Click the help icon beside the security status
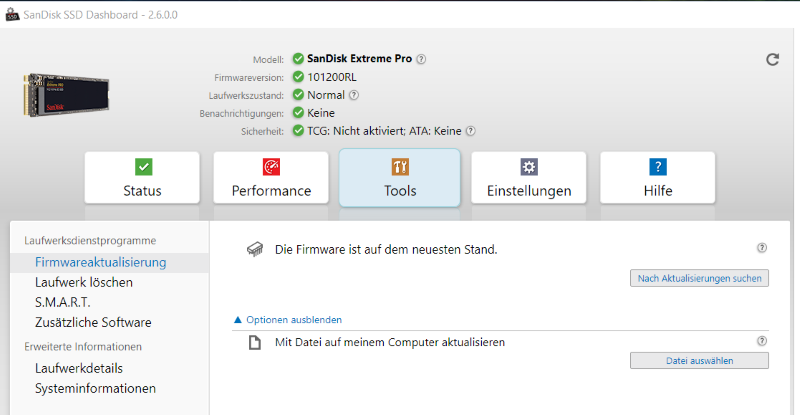 click(x=470, y=131)
